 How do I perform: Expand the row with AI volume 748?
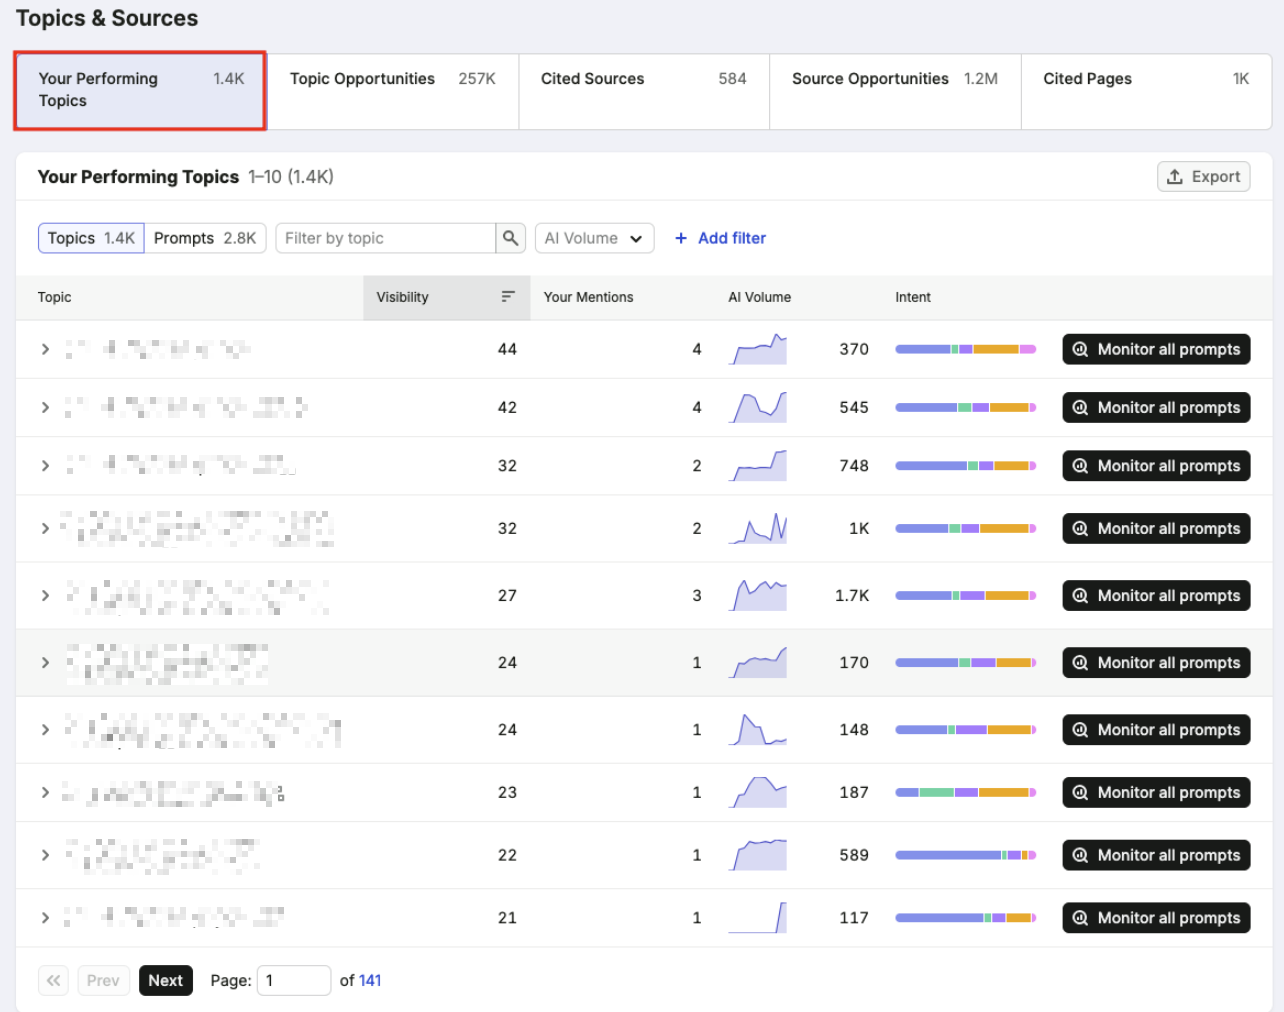point(45,466)
